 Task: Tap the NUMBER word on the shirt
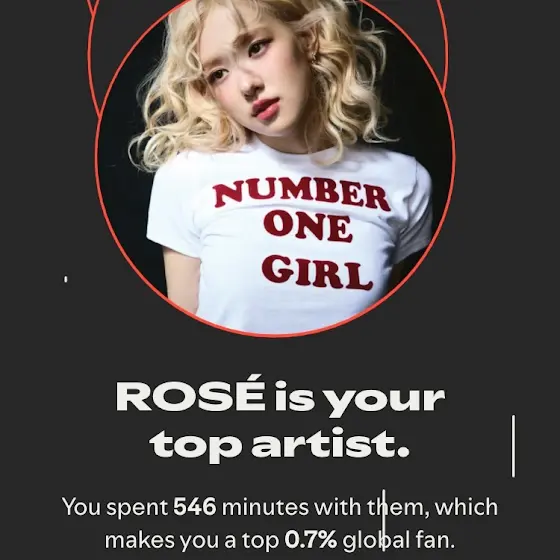coord(302,194)
